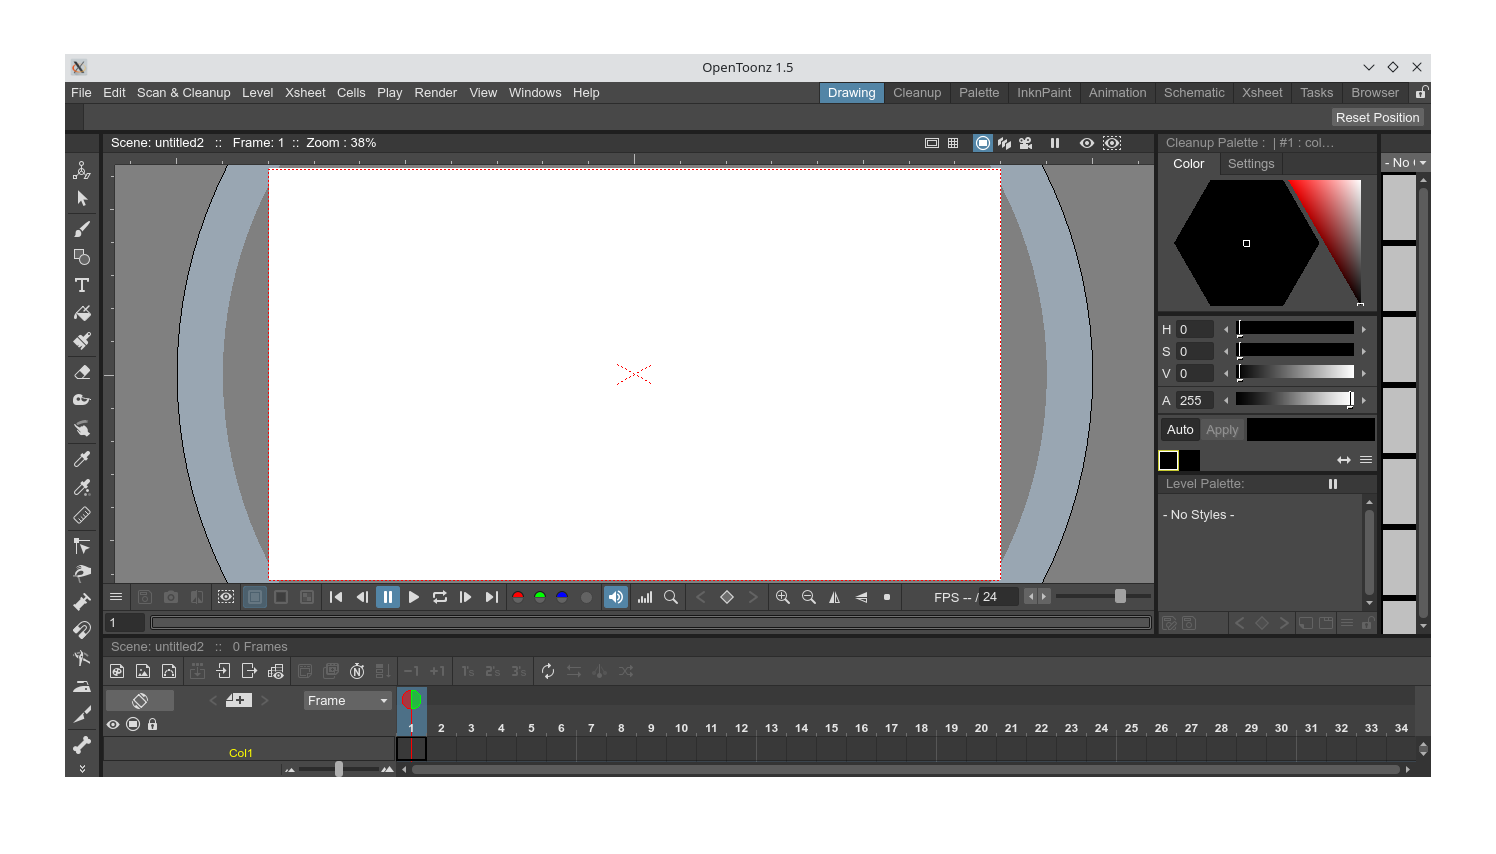Select the Iron tool
1496x854 pixels.
82,686
